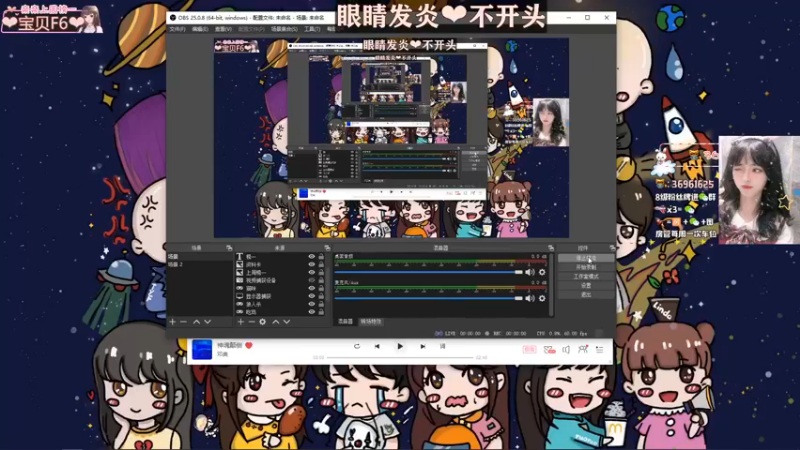The height and width of the screenshot is (450, 800).
Task: Switch to the 混音器 tab
Action: (x=345, y=321)
